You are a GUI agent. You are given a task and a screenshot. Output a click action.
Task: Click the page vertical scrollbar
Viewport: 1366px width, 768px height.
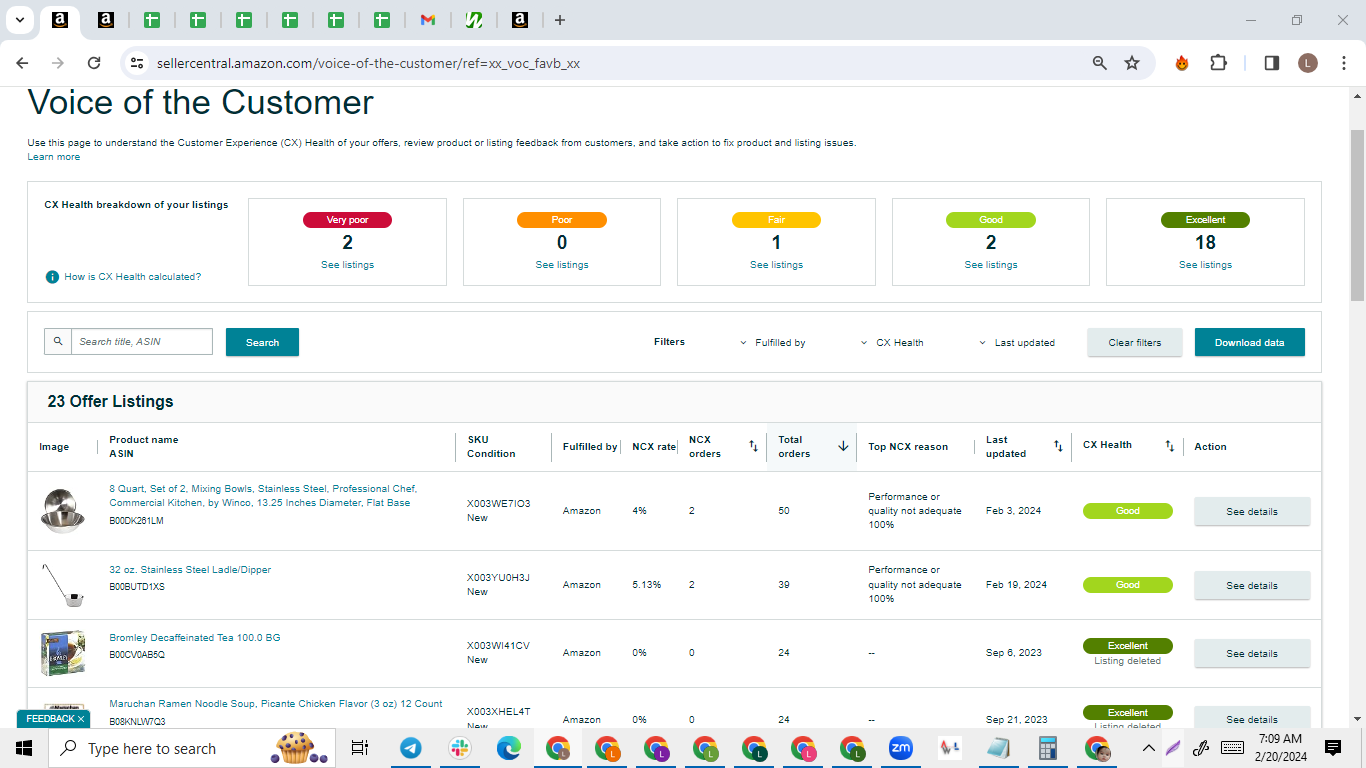1357,215
